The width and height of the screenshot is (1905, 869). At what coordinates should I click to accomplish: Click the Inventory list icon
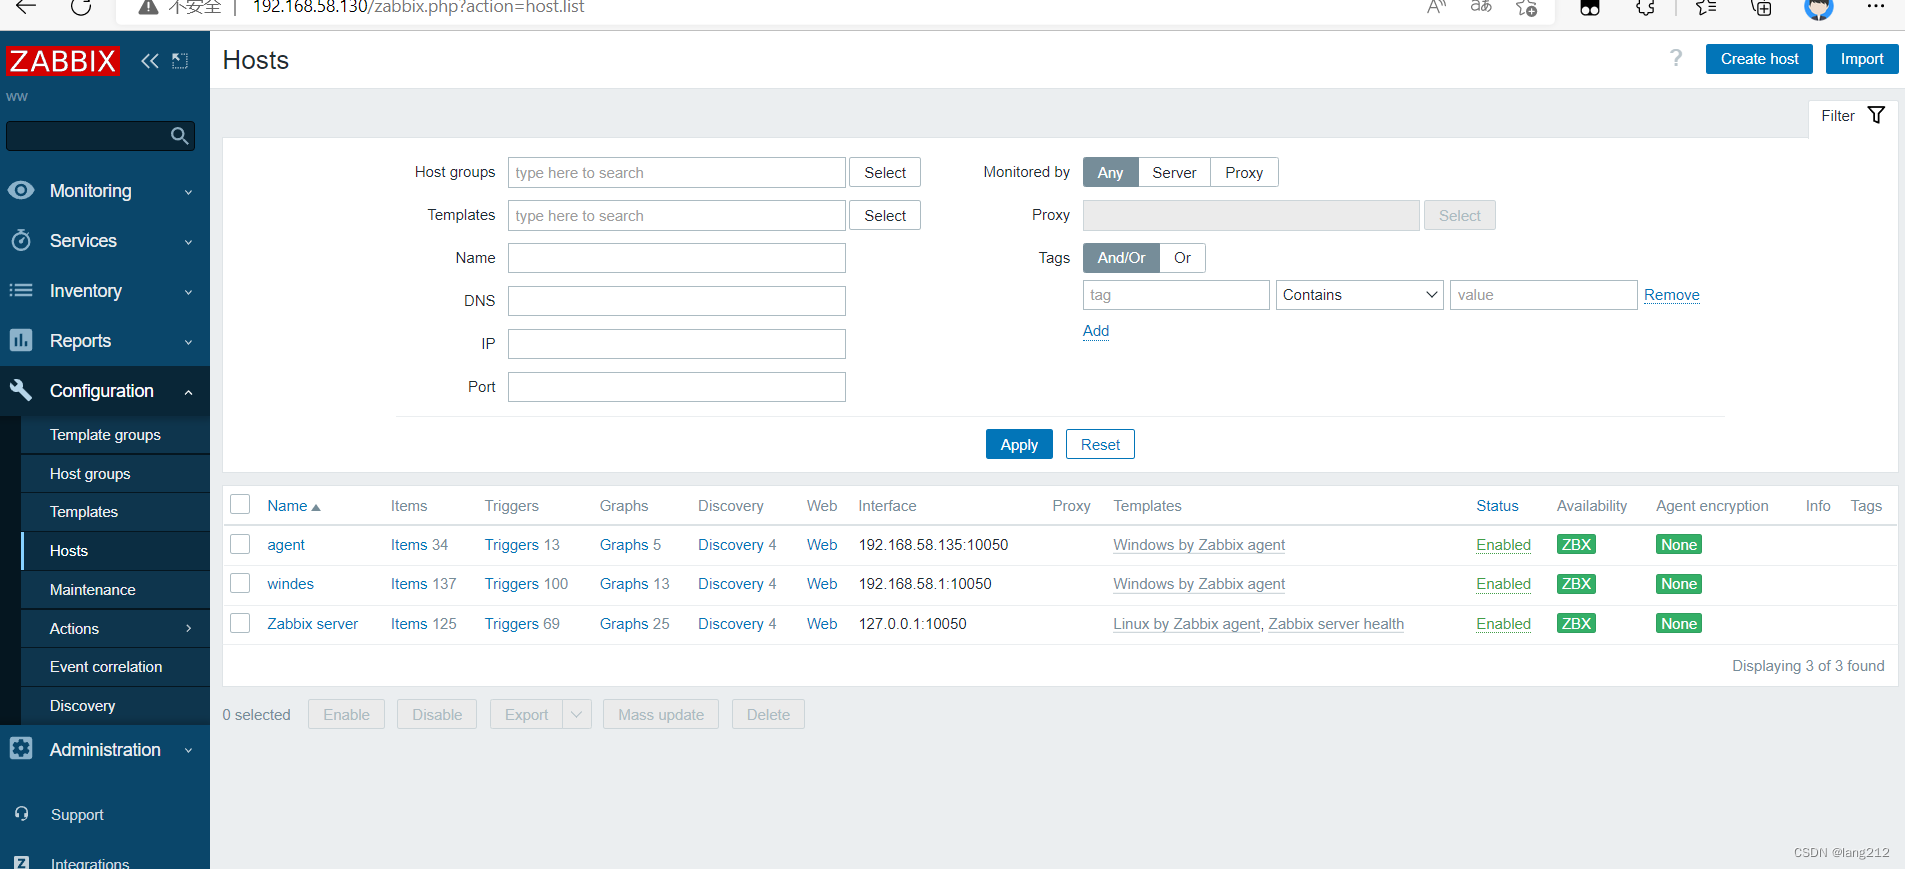[x=21, y=290]
